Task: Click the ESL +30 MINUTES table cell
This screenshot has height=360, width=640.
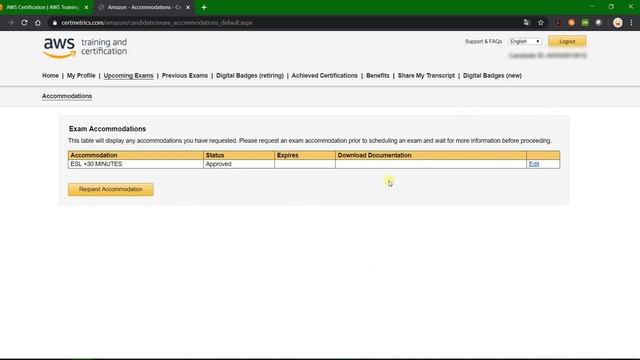Action: tap(136, 164)
